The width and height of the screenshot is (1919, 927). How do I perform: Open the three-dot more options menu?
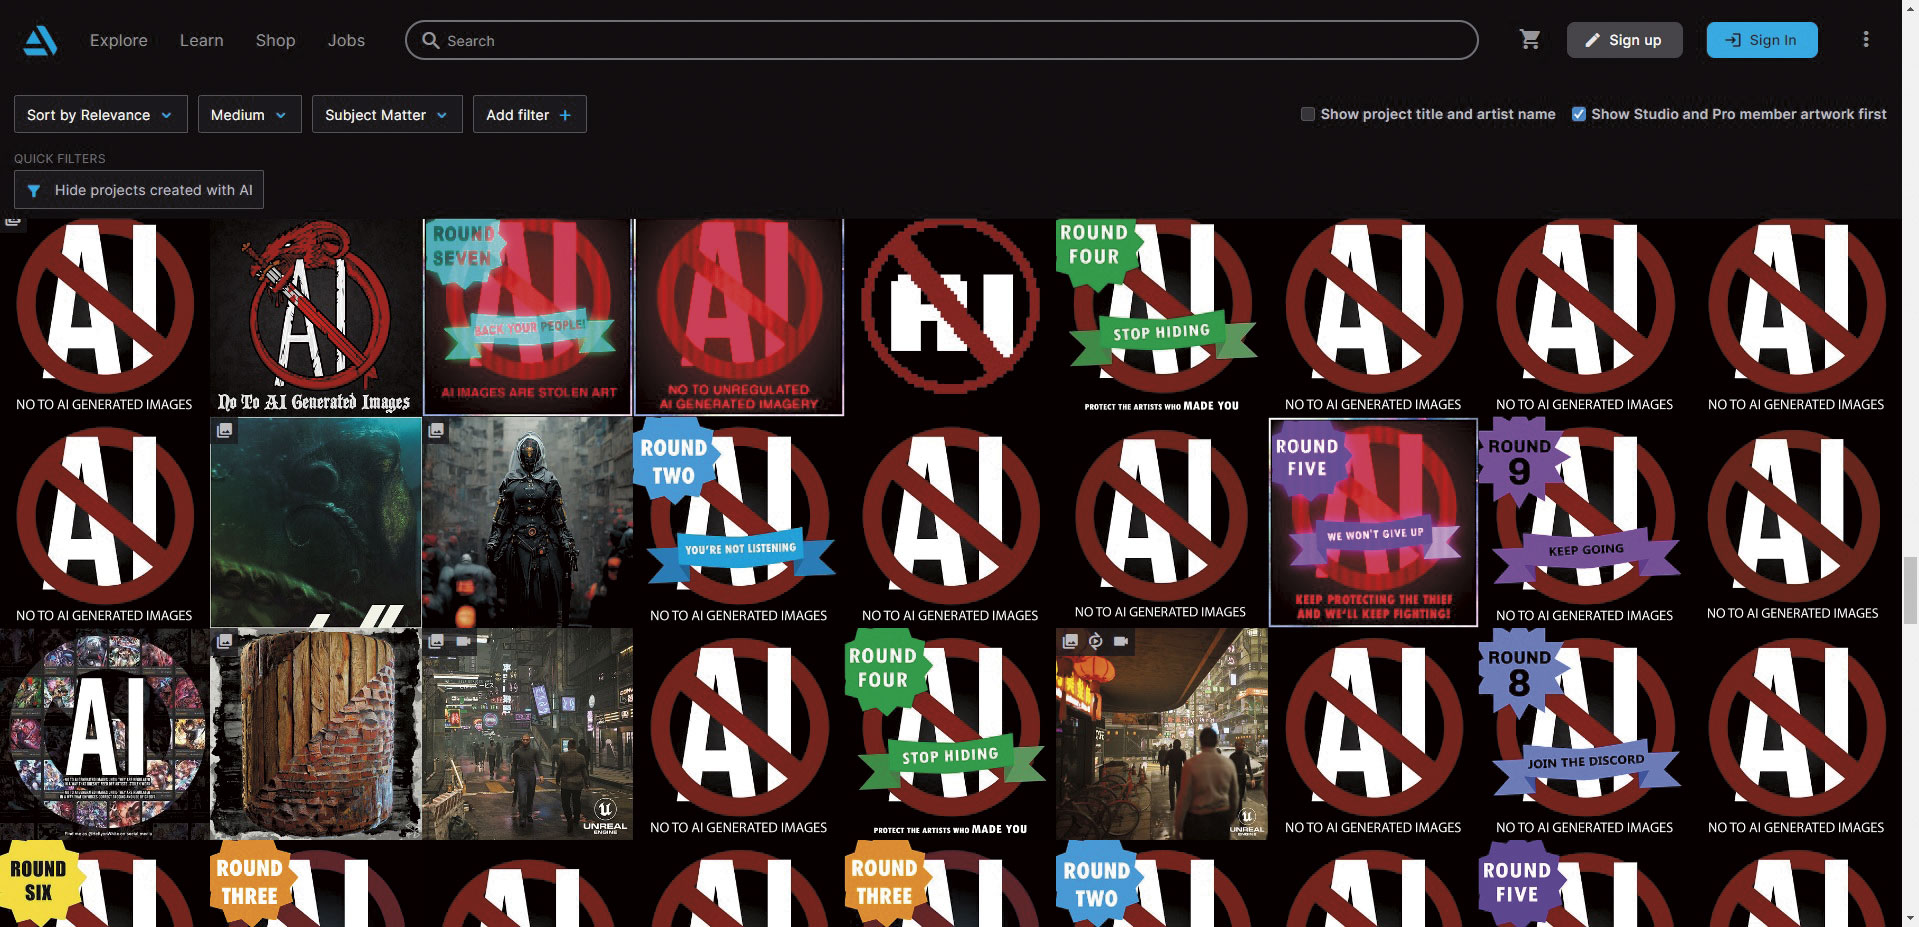coord(1865,40)
